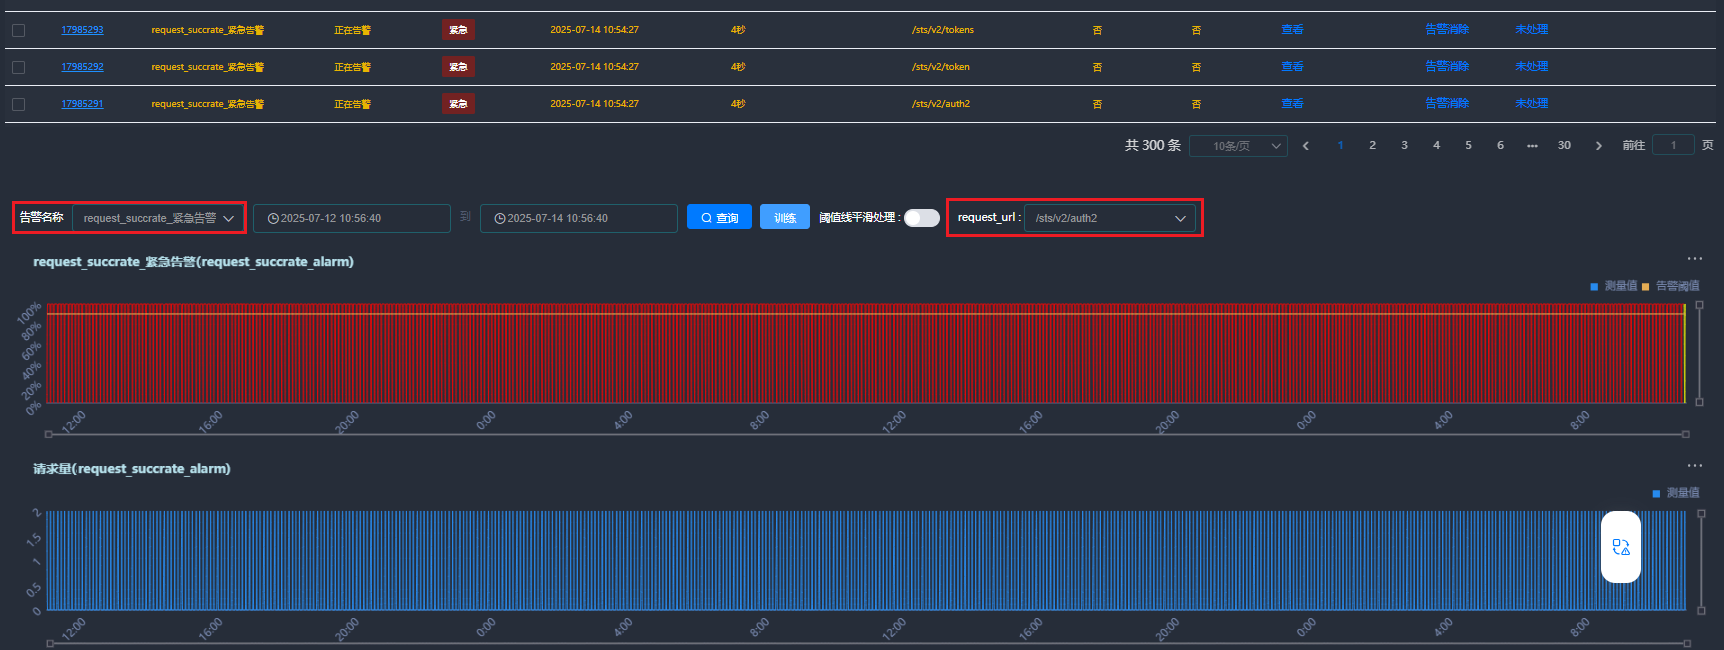Click the success rate chart's vertical zoom slider
Image resolution: width=1724 pixels, height=650 pixels.
(1699, 353)
